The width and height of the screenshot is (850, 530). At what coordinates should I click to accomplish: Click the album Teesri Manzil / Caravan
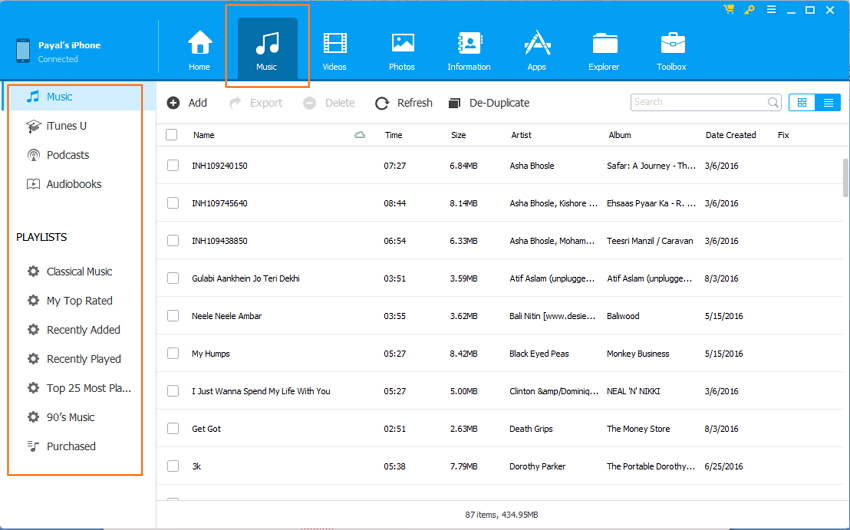click(x=650, y=241)
